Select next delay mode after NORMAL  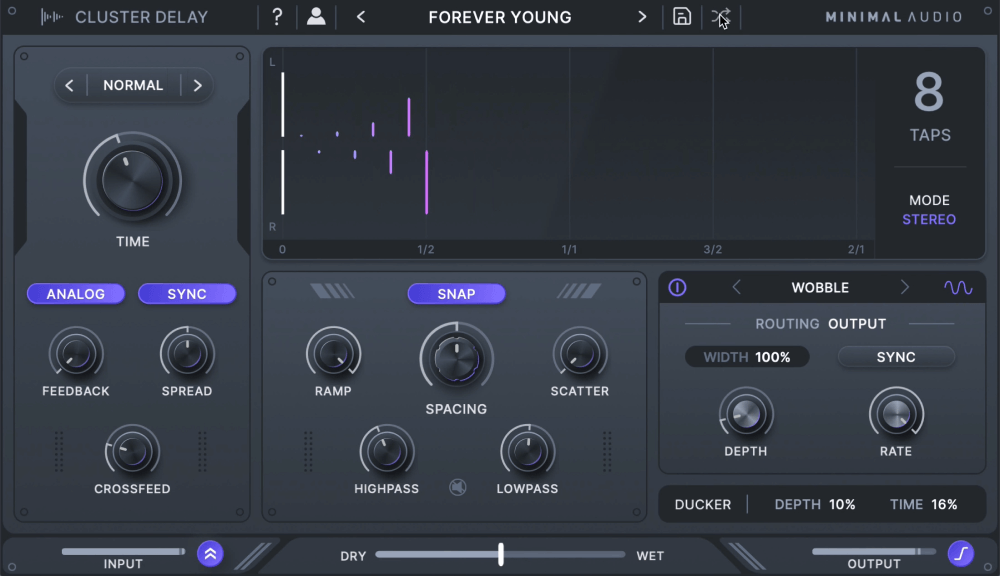coord(198,85)
